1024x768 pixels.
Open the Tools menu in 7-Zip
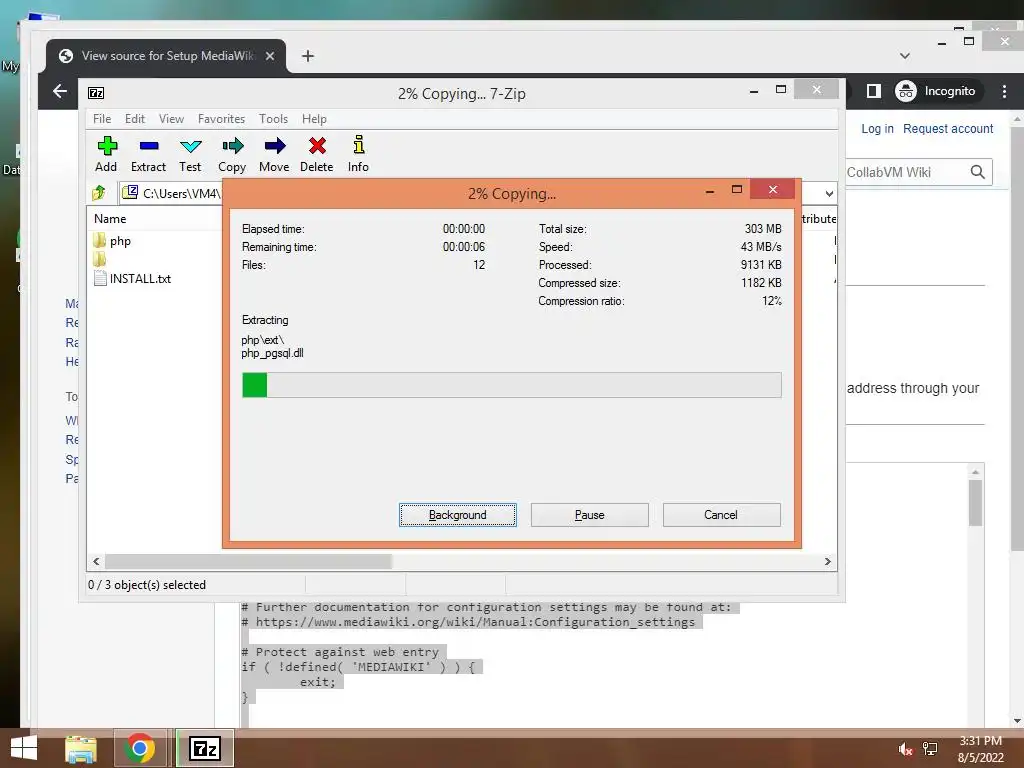point(273,119)
